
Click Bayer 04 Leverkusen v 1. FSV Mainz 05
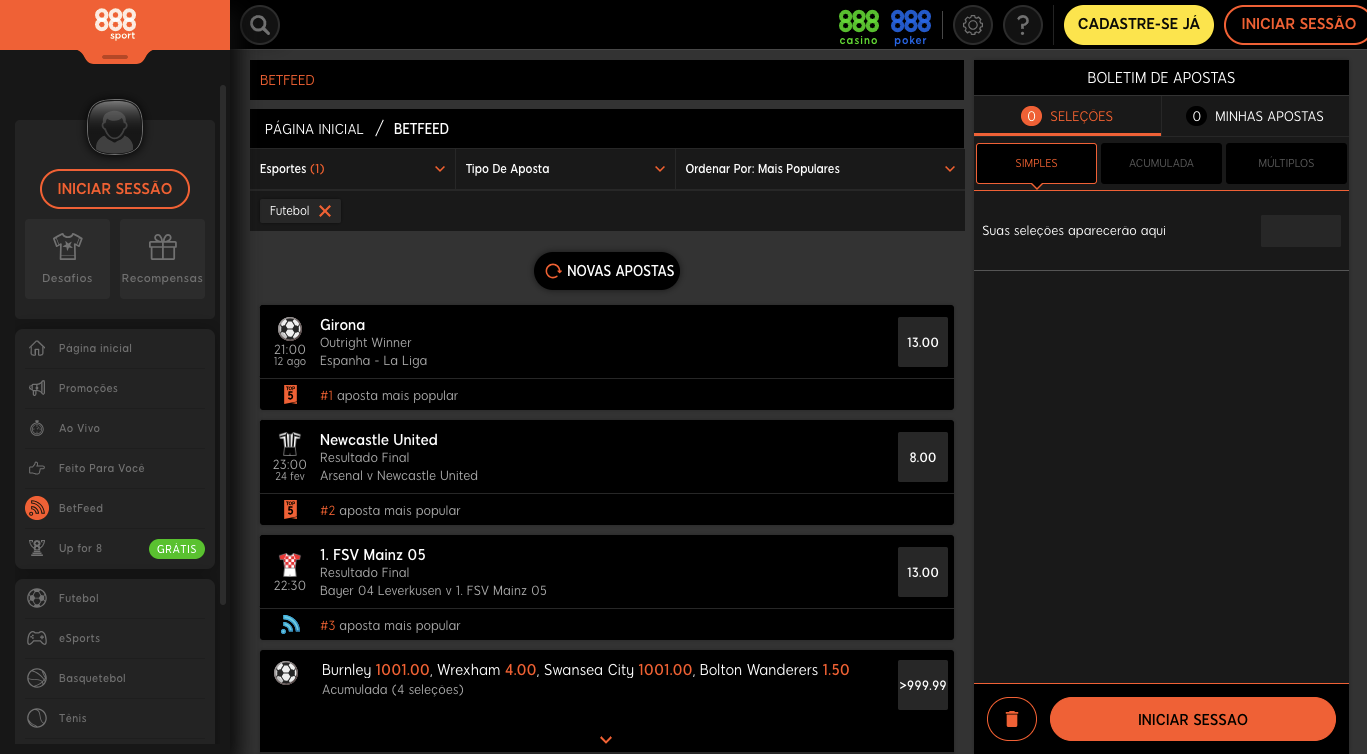point(433,591)
